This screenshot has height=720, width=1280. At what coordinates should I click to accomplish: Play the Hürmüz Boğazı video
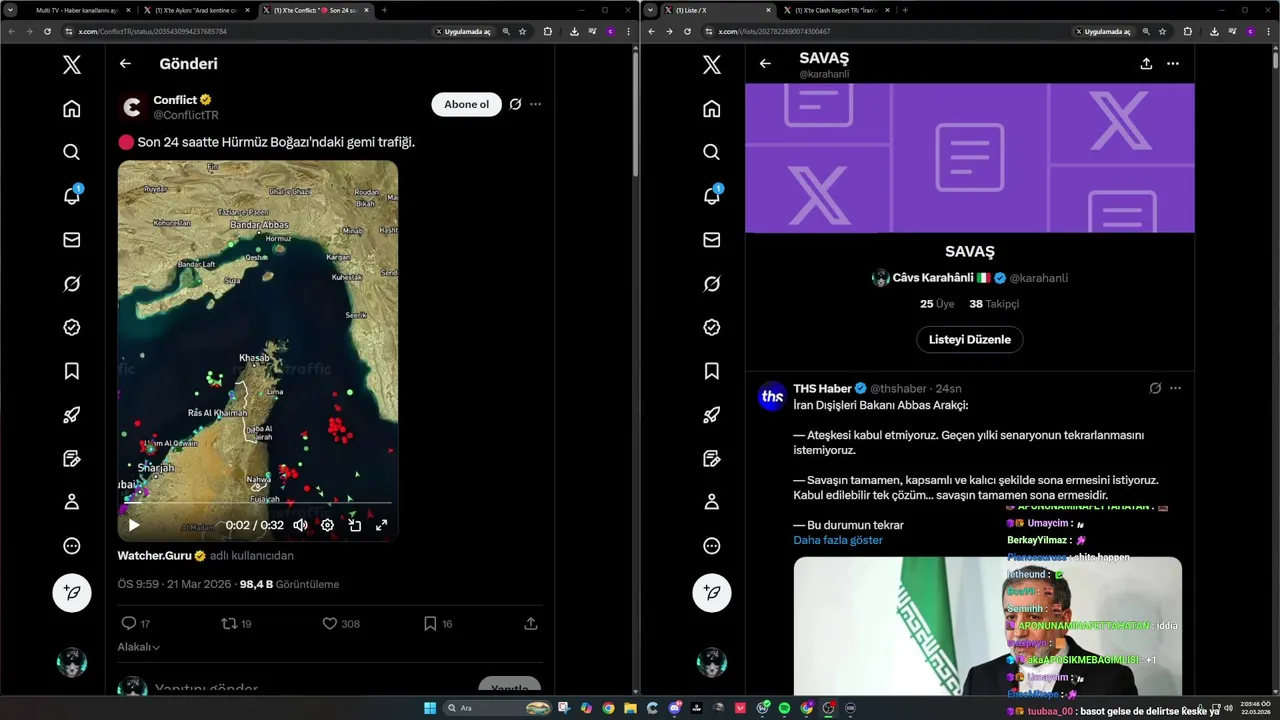point(134,525)
